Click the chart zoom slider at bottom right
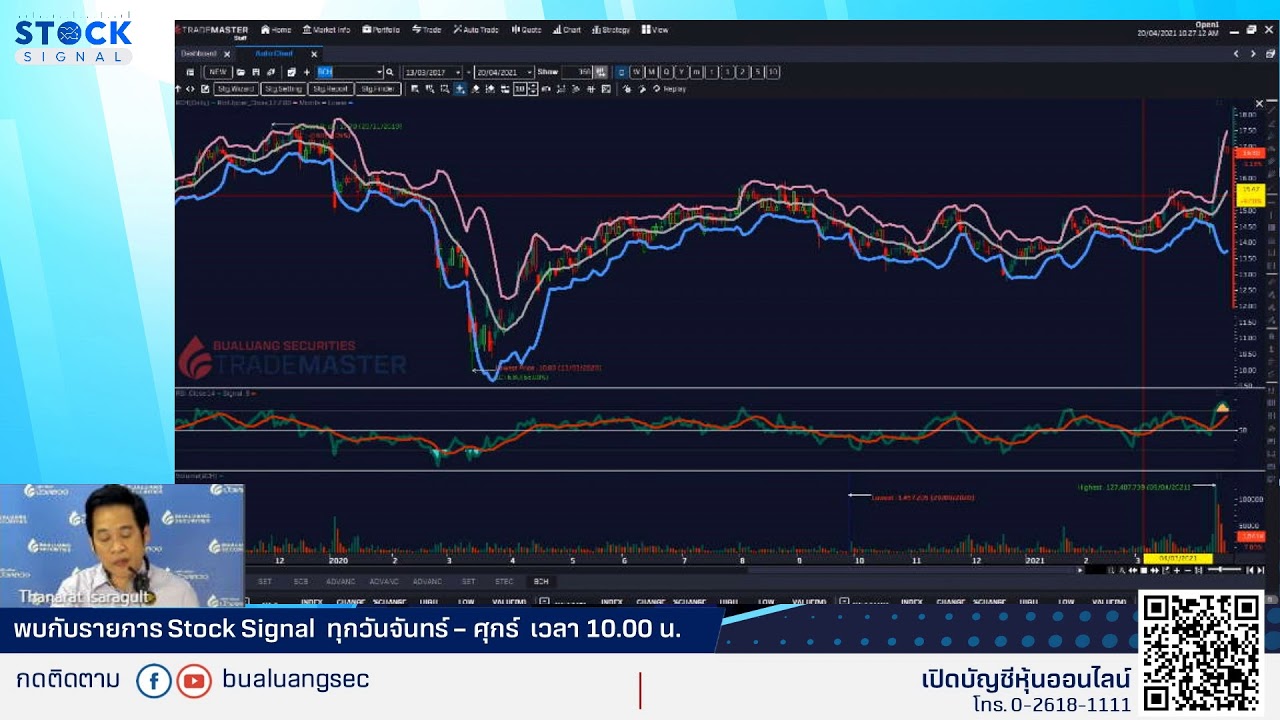 point(1225,570)
